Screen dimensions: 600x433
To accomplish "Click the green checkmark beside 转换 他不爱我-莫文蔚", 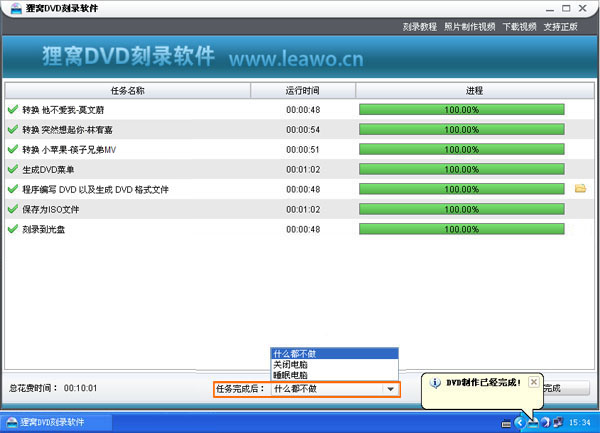I will pos(13,109).
